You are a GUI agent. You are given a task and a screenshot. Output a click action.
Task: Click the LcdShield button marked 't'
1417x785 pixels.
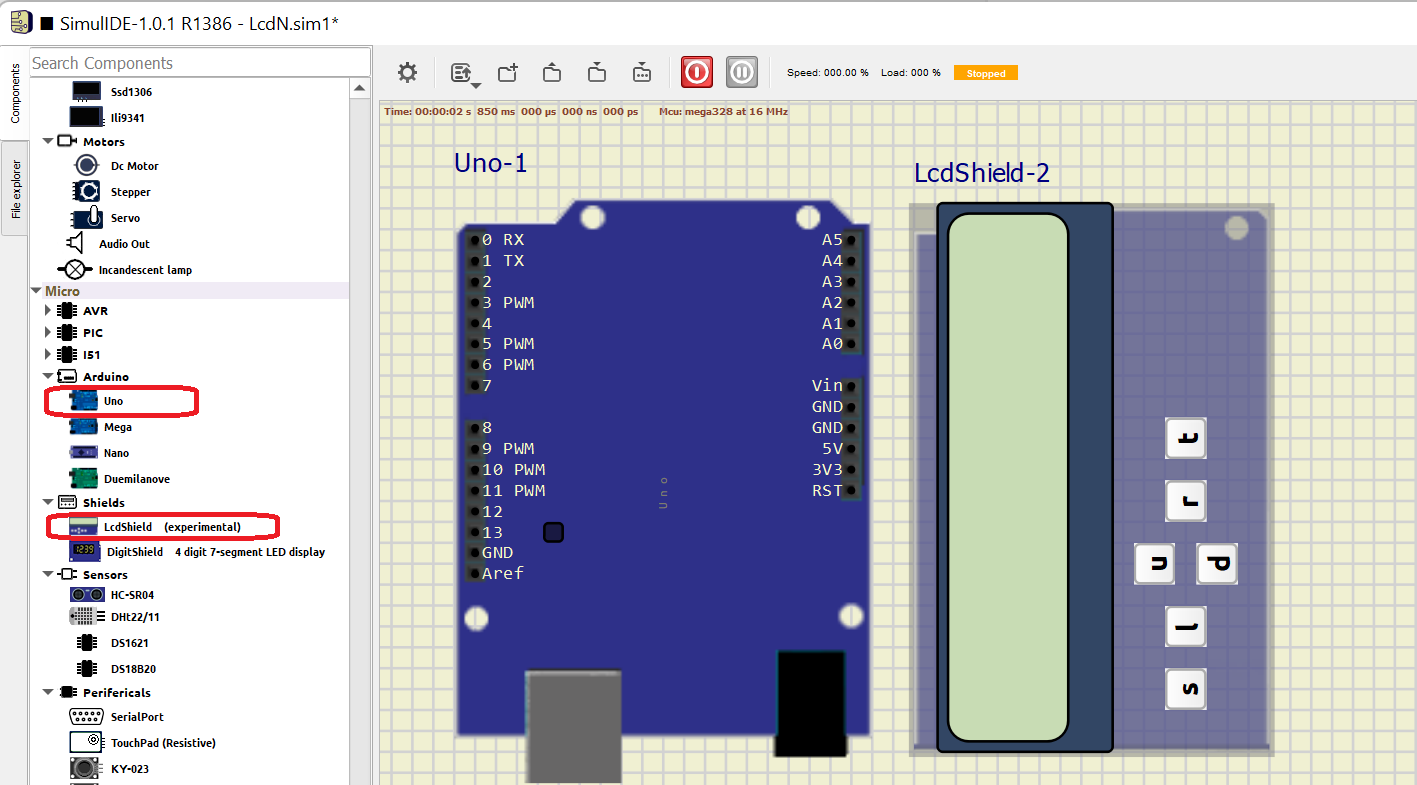click(x=1187, y=438)
